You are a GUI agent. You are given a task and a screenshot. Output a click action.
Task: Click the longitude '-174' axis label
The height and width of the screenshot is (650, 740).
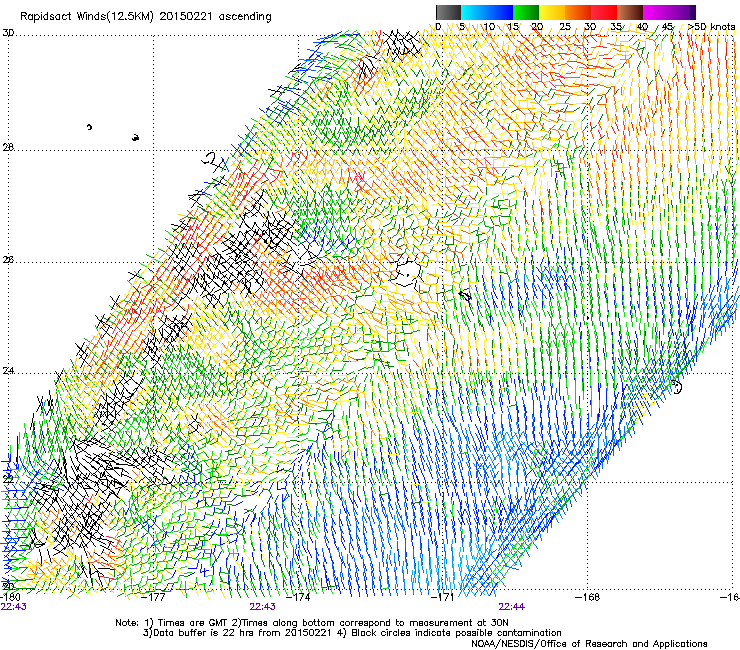pyautogui.click(x=299, y=597)
